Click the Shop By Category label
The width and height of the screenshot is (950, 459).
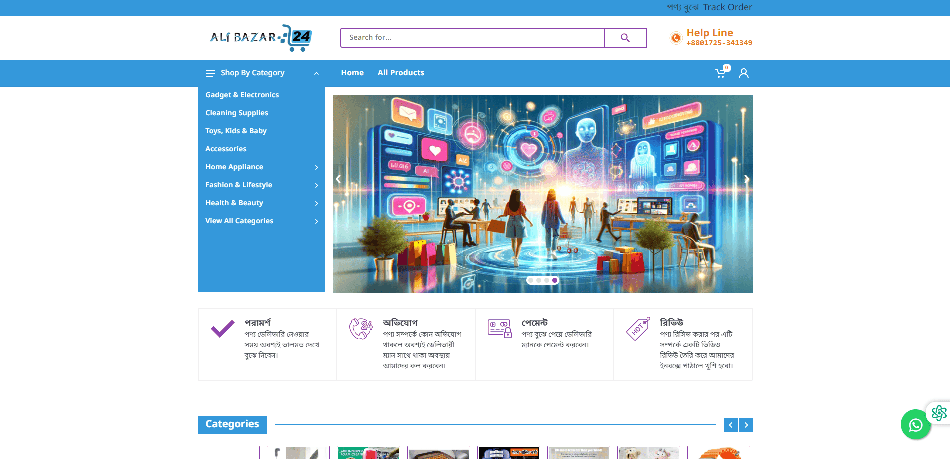tap(253, 73)
